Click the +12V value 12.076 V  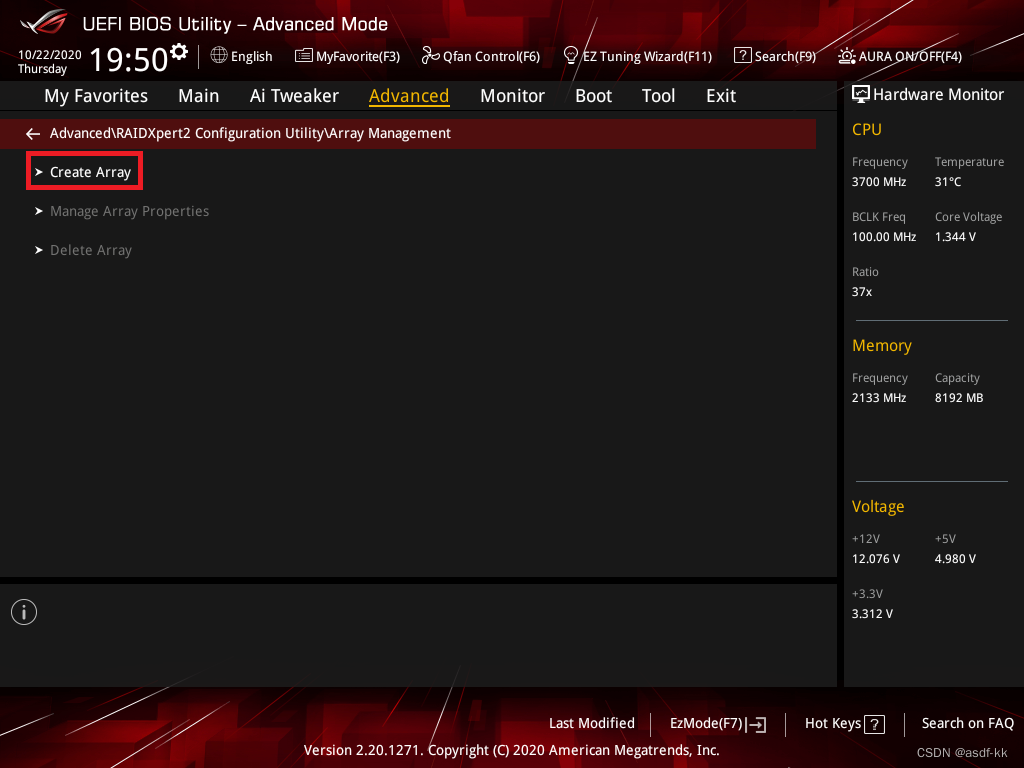tap(875, 559)
